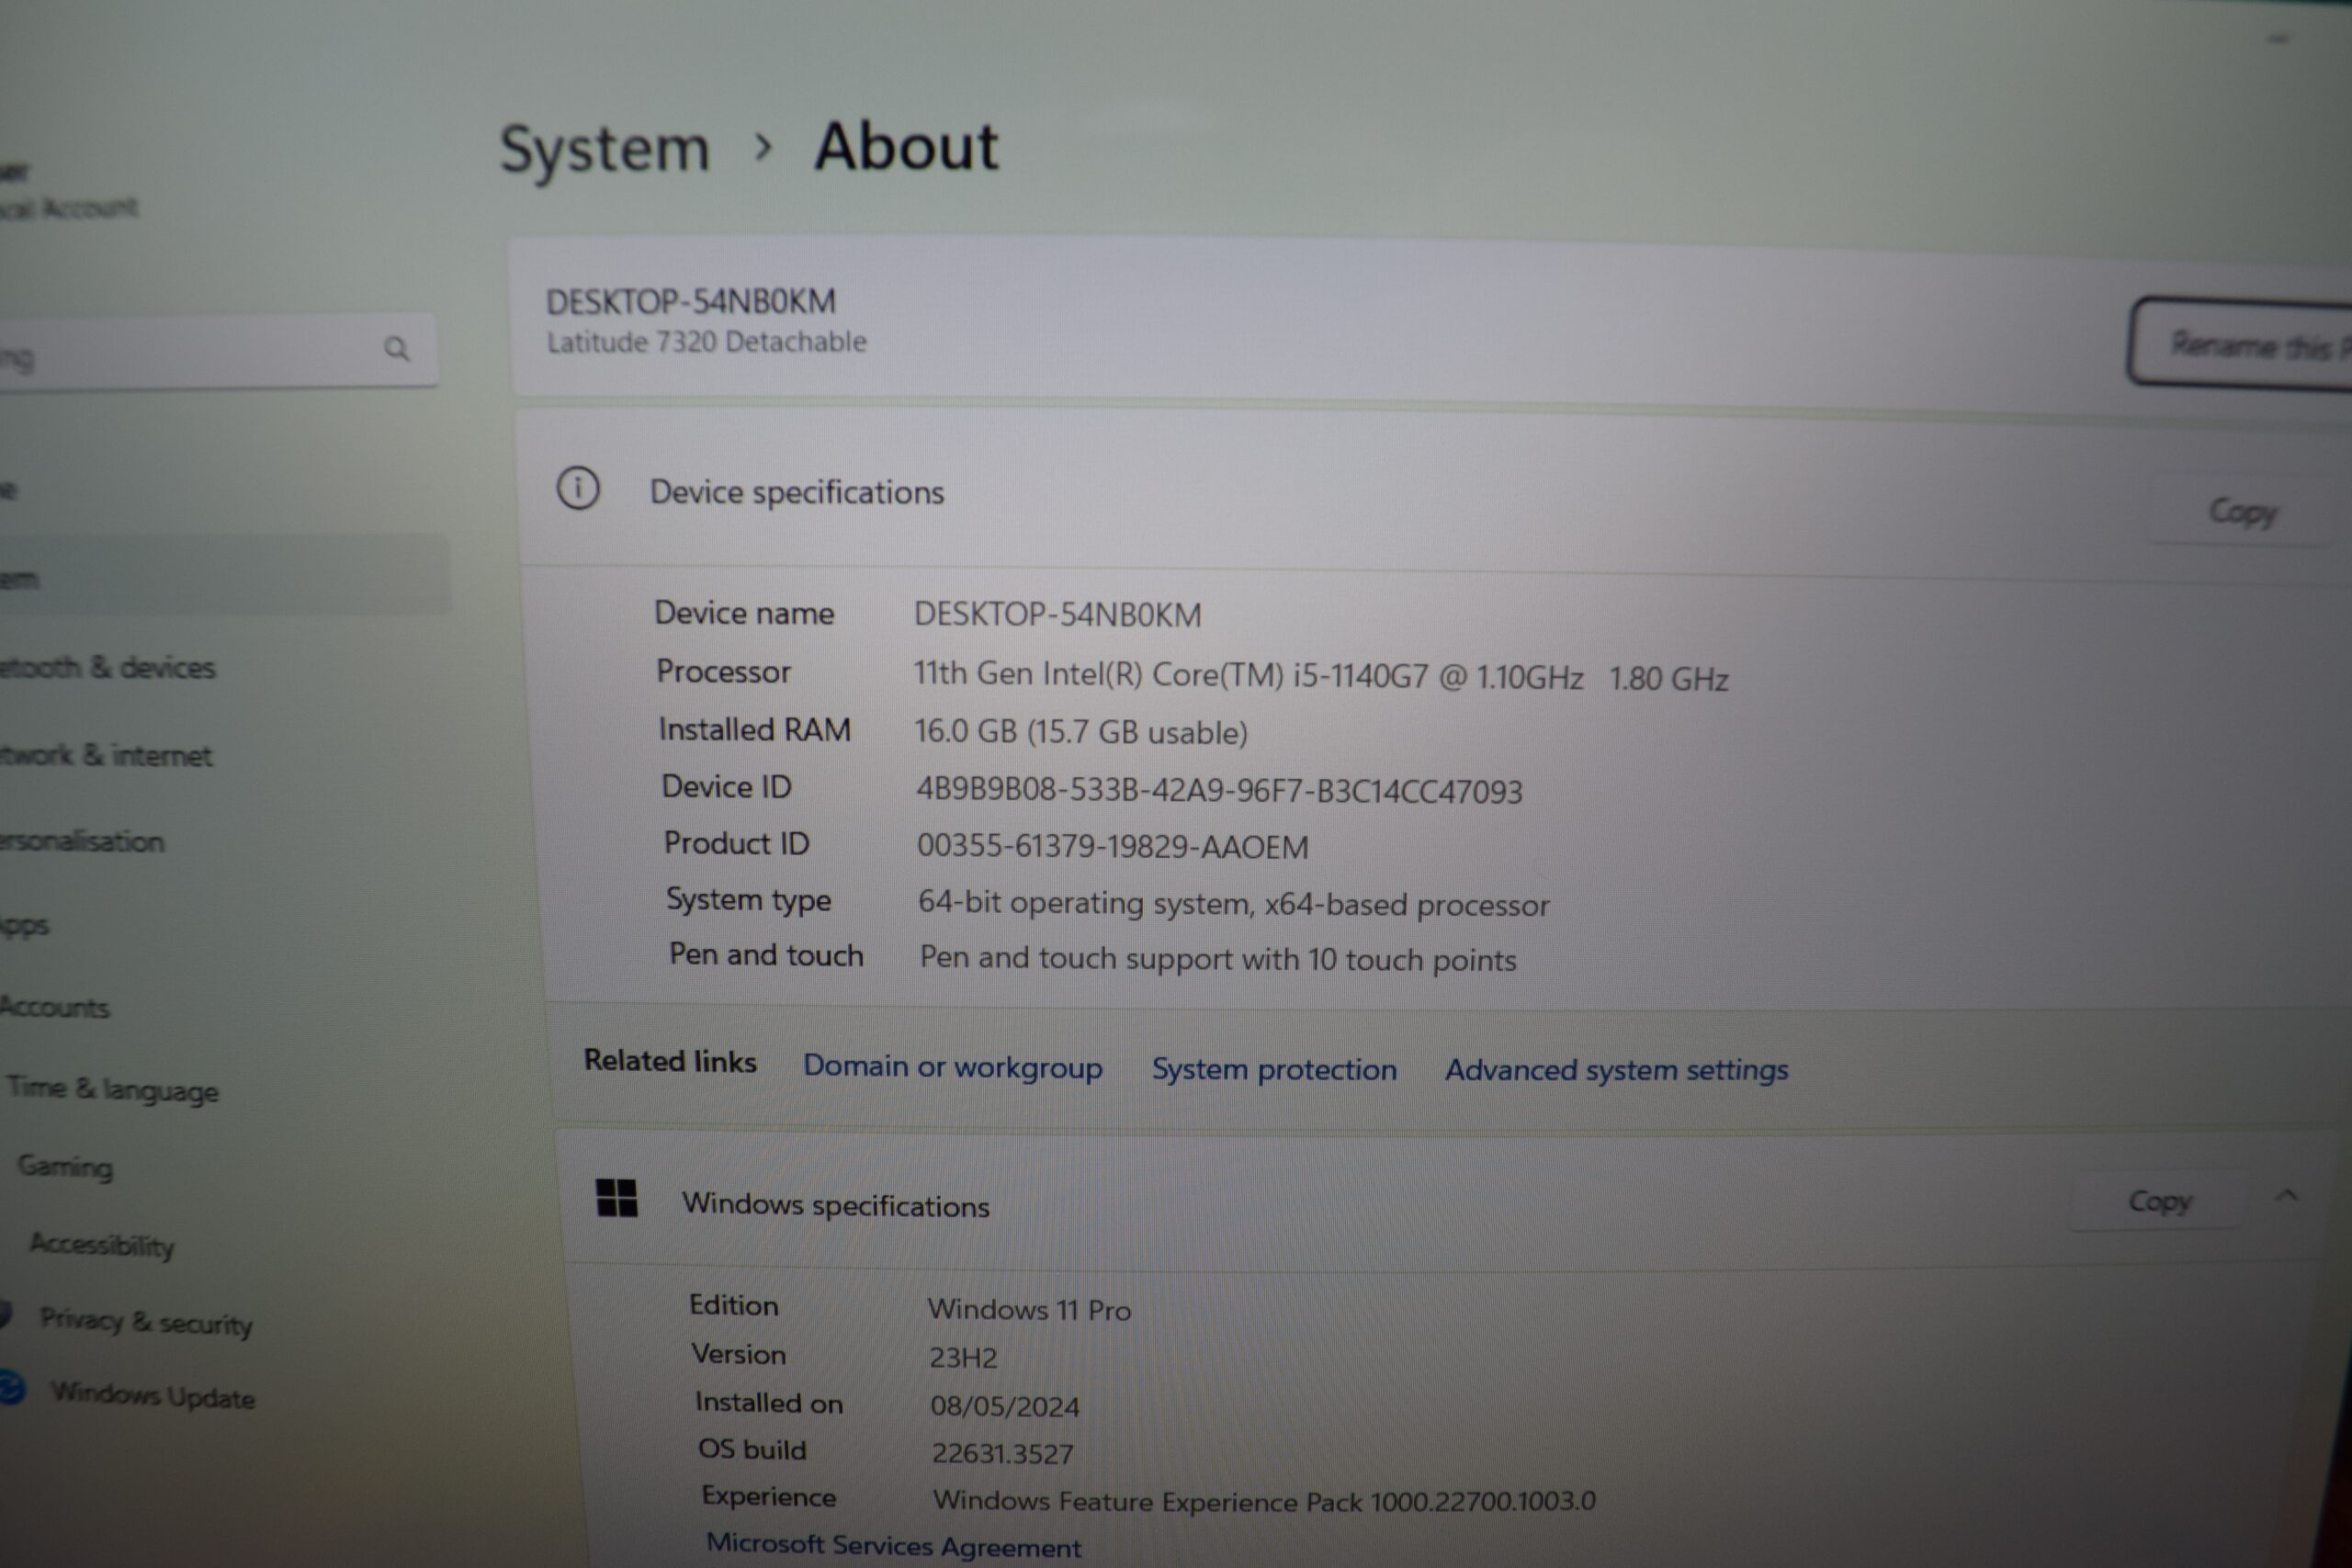The width and height of the screenshot is (2352, 1568).
Task: Click the Related links label
Action: [670, 1061]
